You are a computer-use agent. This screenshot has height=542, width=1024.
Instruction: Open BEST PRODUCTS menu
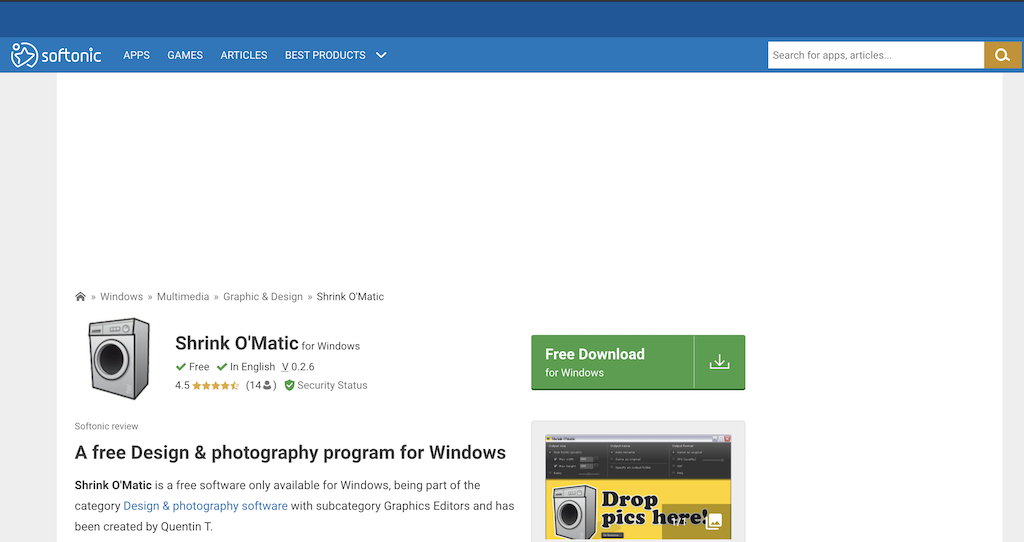pyautogui.click(x=325, y=56)
